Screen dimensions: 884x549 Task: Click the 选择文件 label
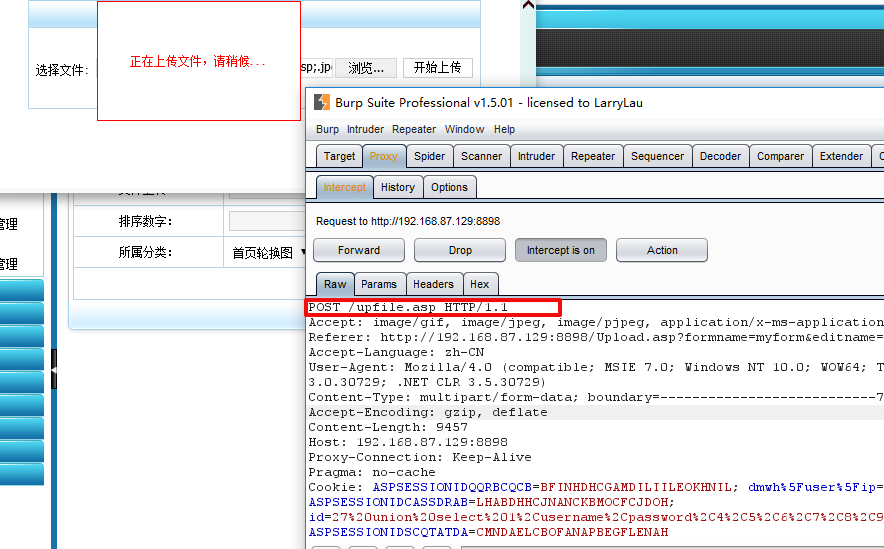pyautogui.click(x=62, y=70)
